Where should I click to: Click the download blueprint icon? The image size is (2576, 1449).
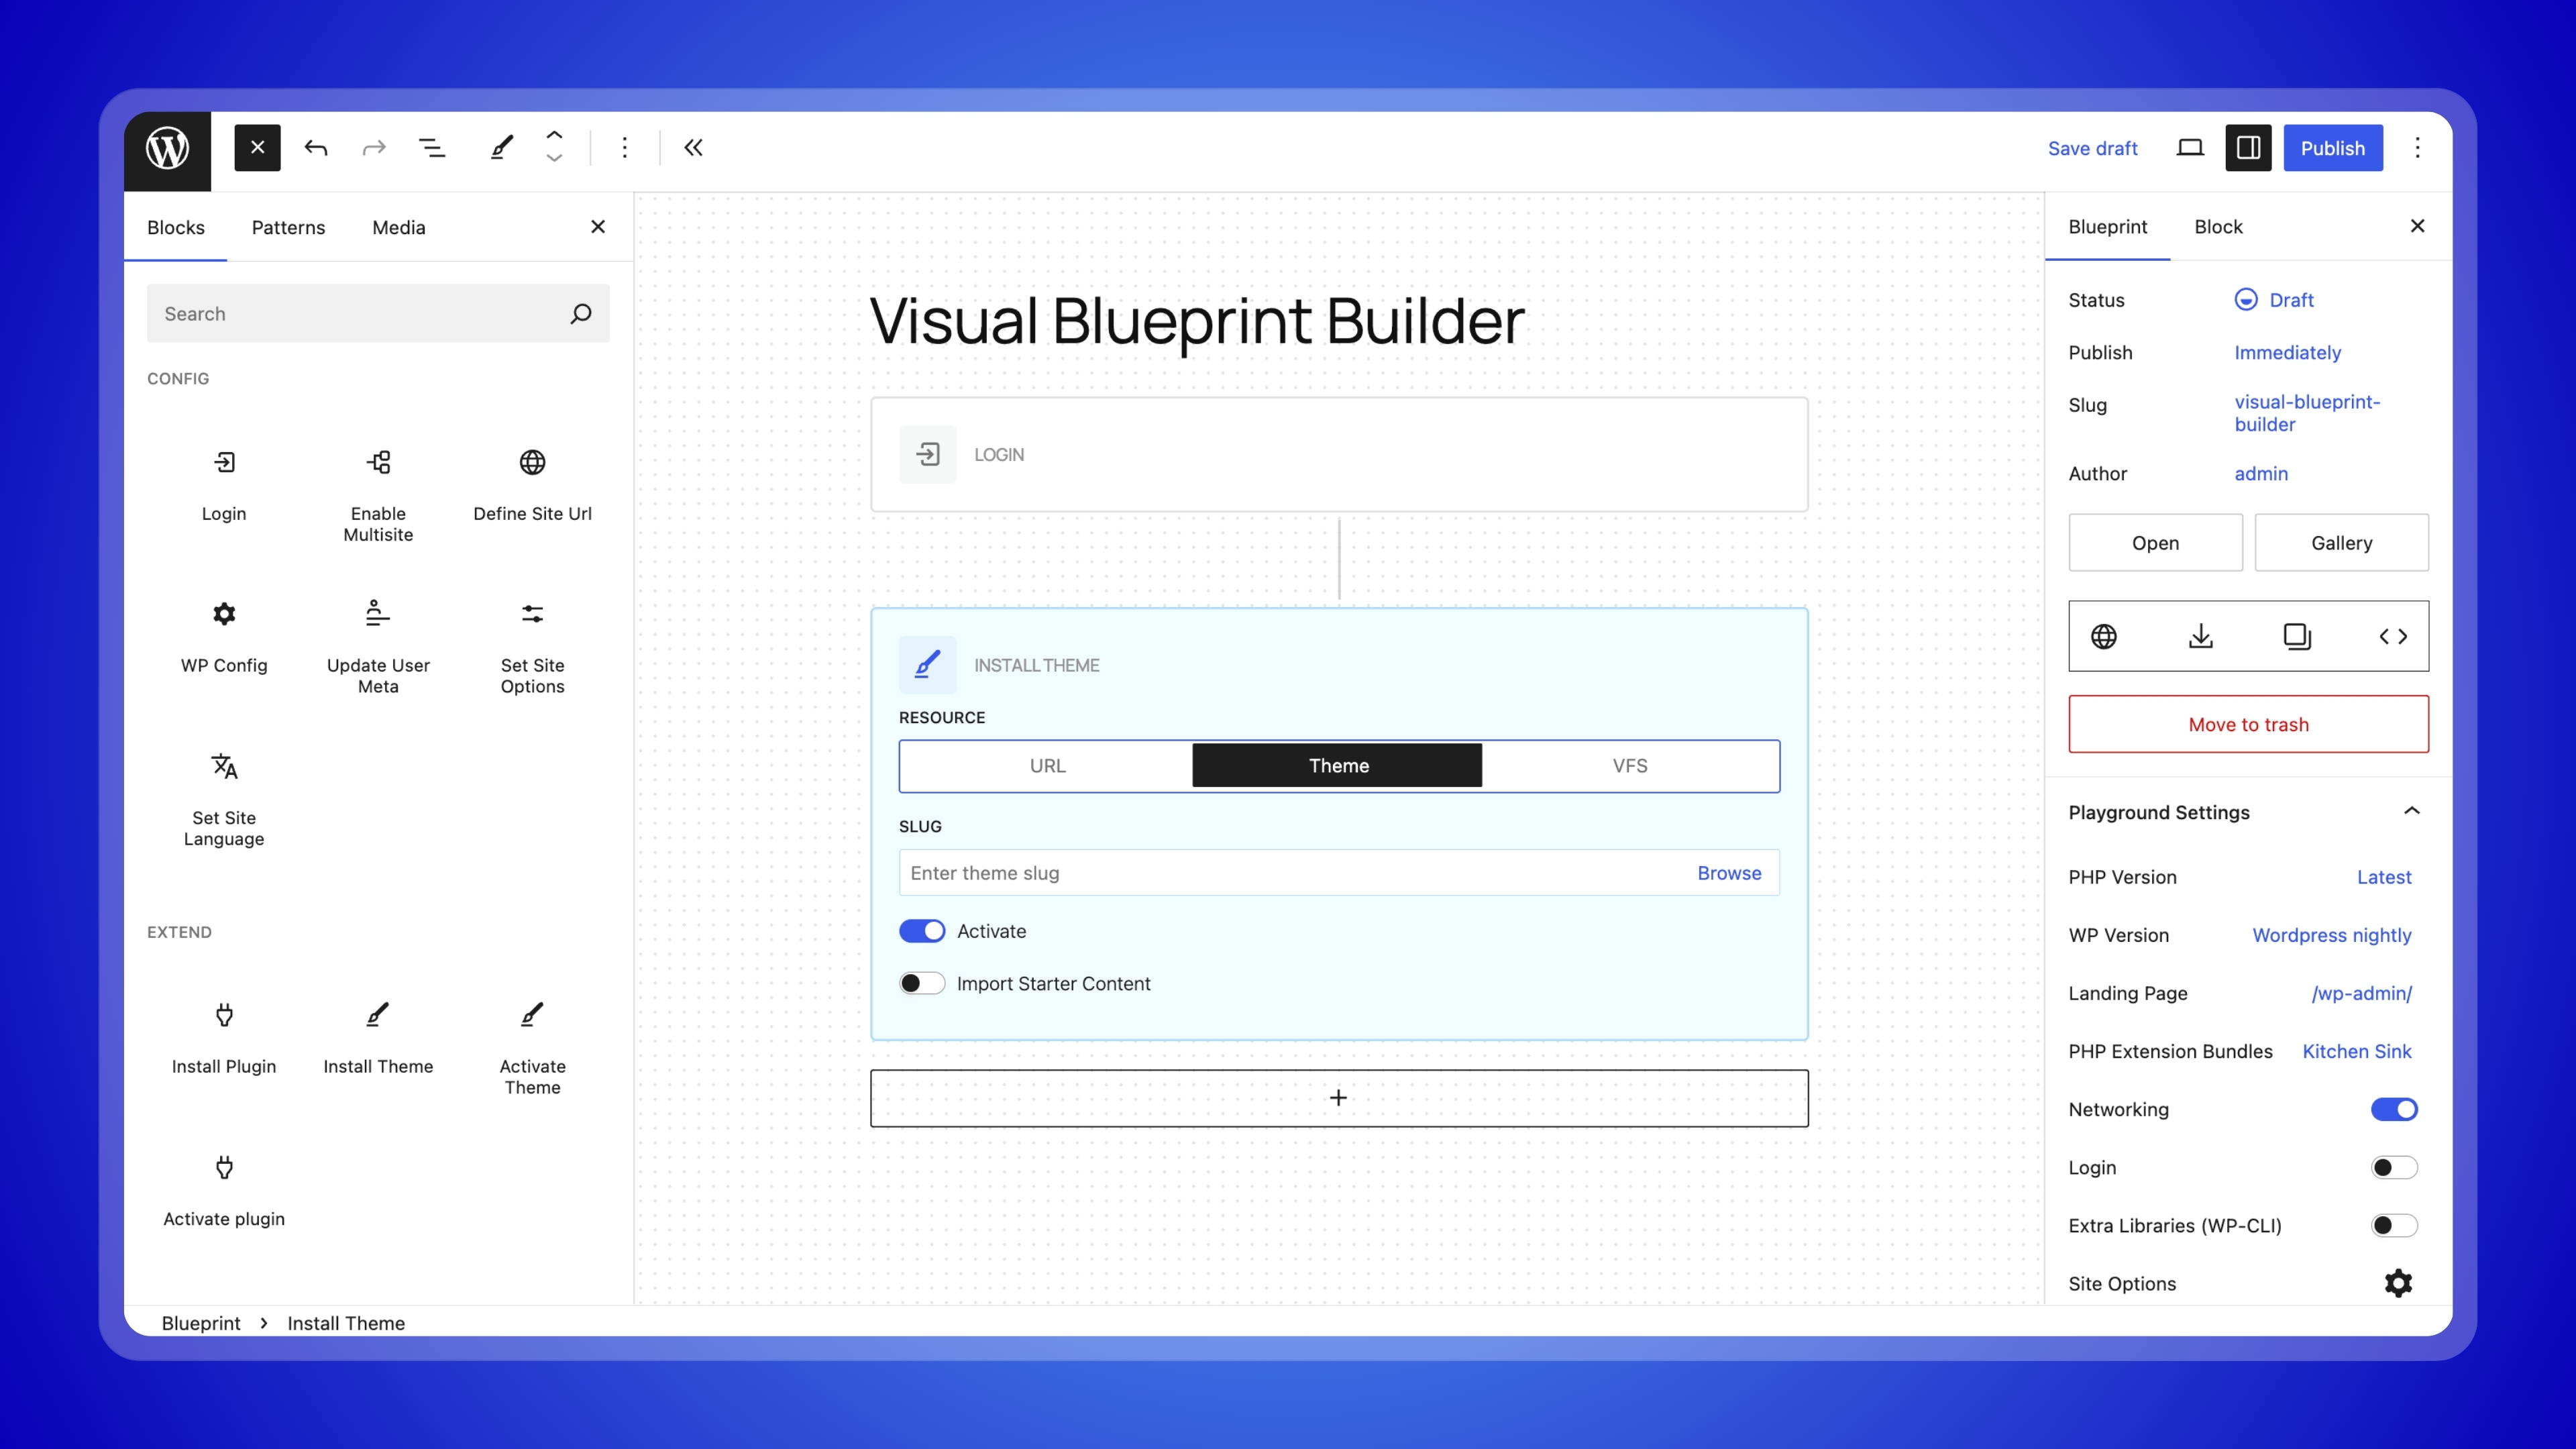[x=2200, y=636]
